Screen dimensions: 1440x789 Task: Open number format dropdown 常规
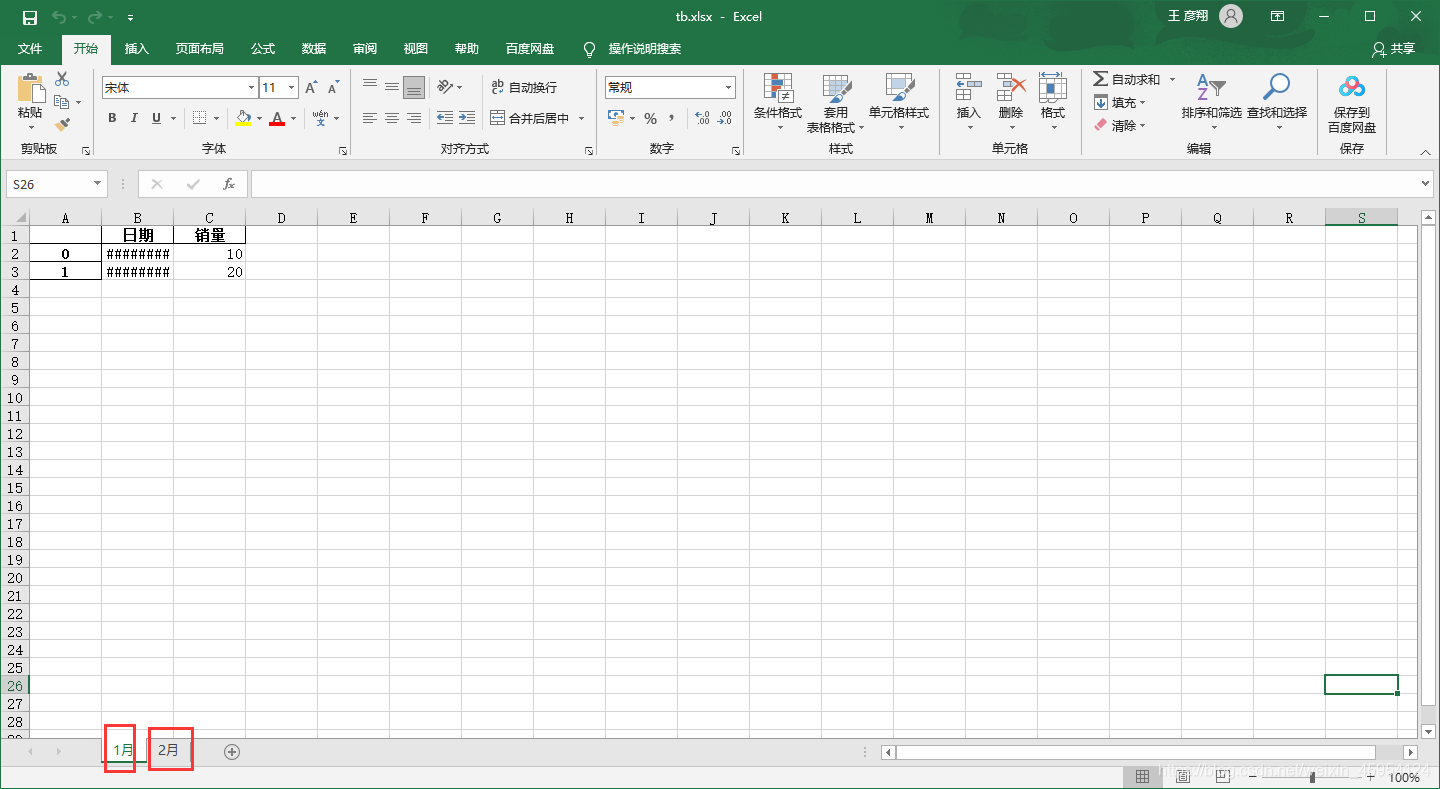pyautogui.click(x=728, y=88)
